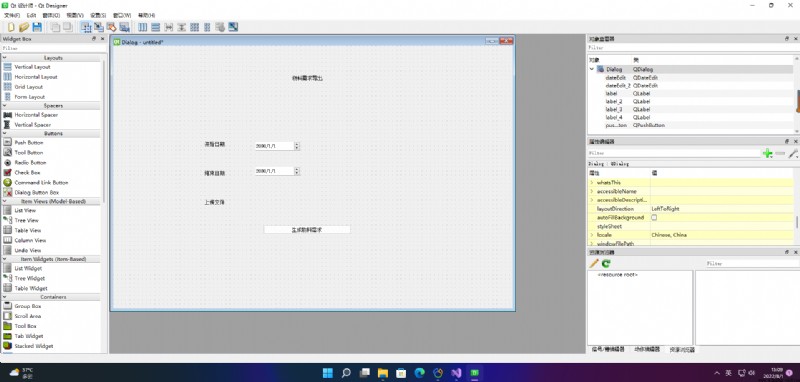The image size is (800, 382).
Task: Click the property editor vertical scrollbar
Action: click(796, 222)
